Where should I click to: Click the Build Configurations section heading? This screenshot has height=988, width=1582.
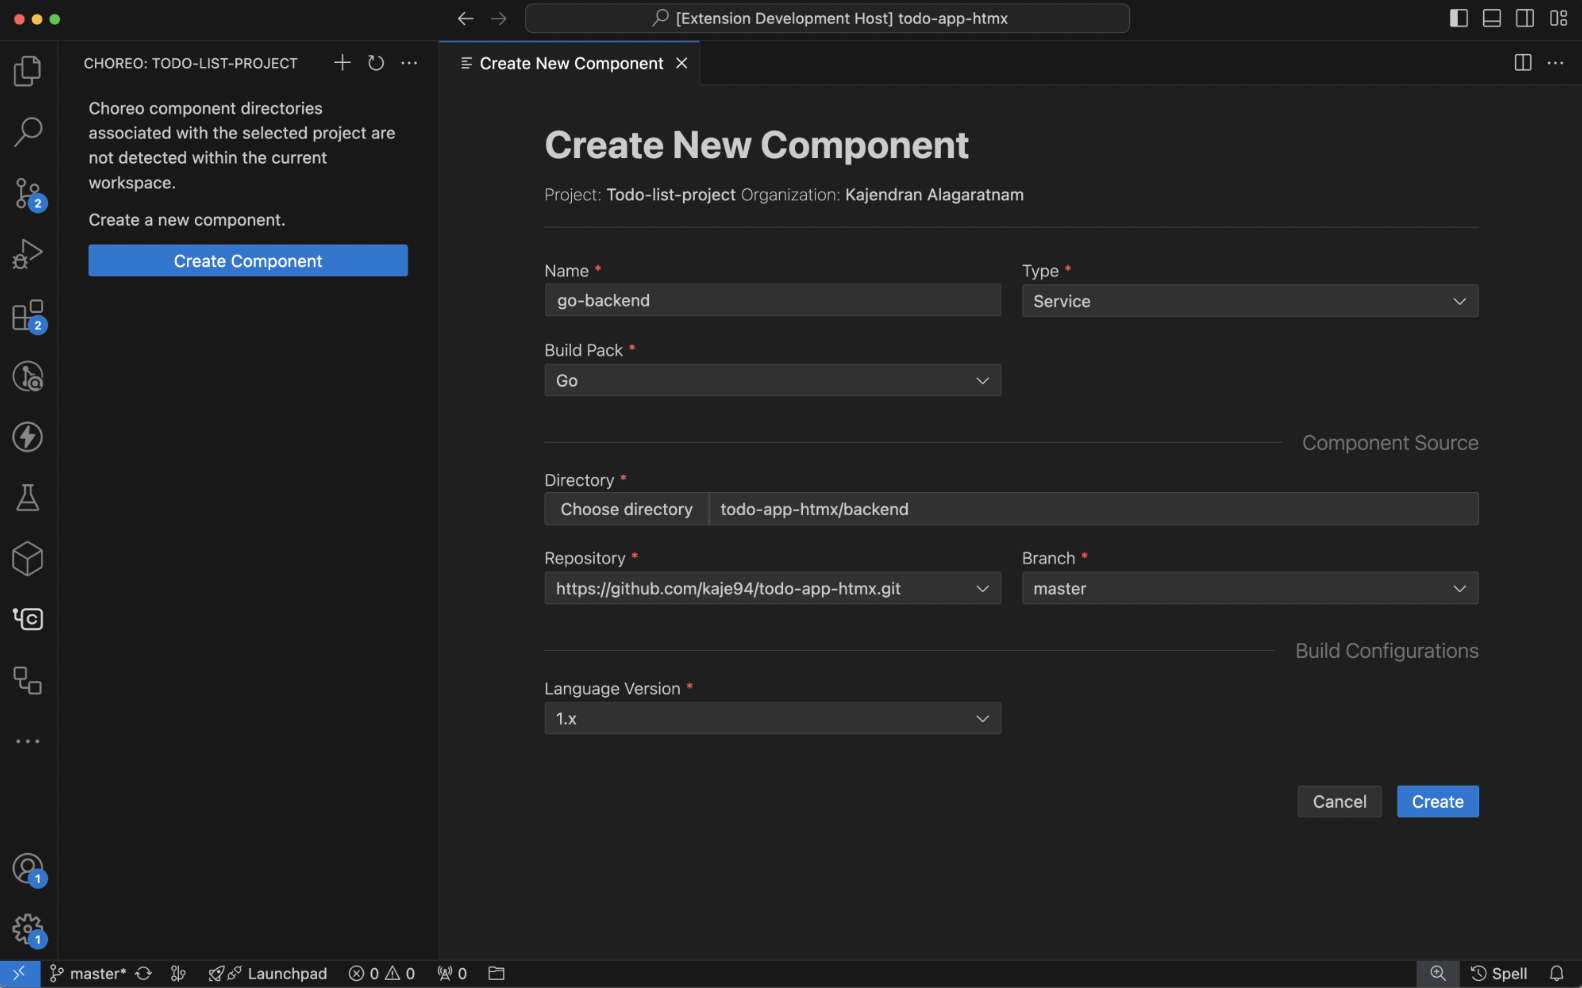pos(1387,651)
